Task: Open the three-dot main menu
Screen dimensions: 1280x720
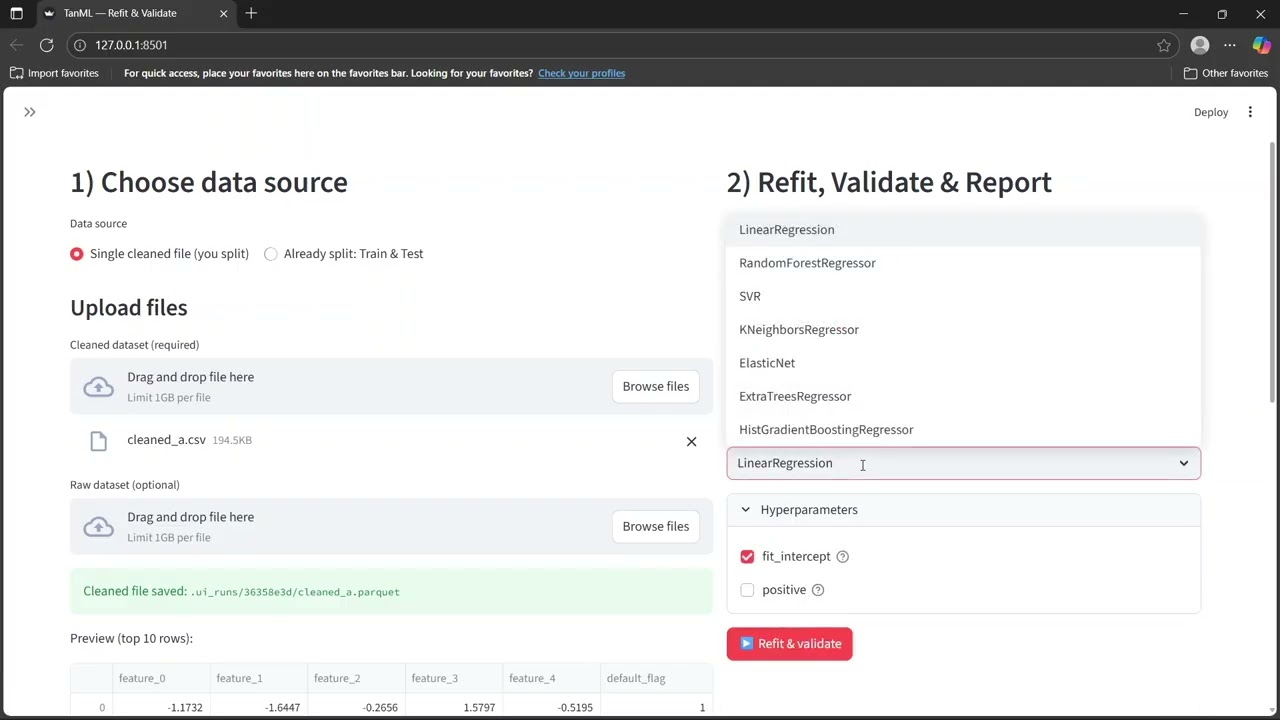Action: point(1250,112)
